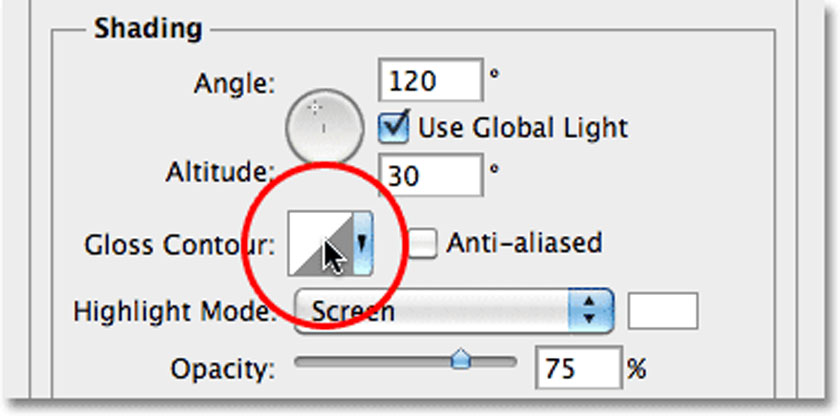The width and height of the screenshot is (840, 416).
Task: Open the Highlight Mode dropdown showing Screen
Action: click(x=453, y=311)
